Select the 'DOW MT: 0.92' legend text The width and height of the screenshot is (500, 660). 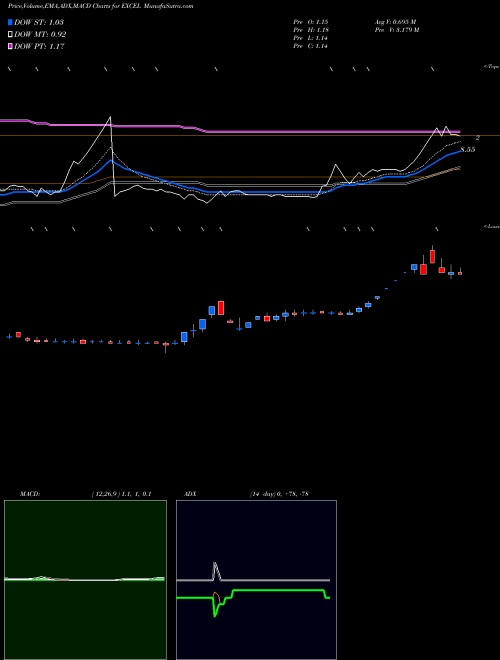pyautogui.click(x=40, y=35)
